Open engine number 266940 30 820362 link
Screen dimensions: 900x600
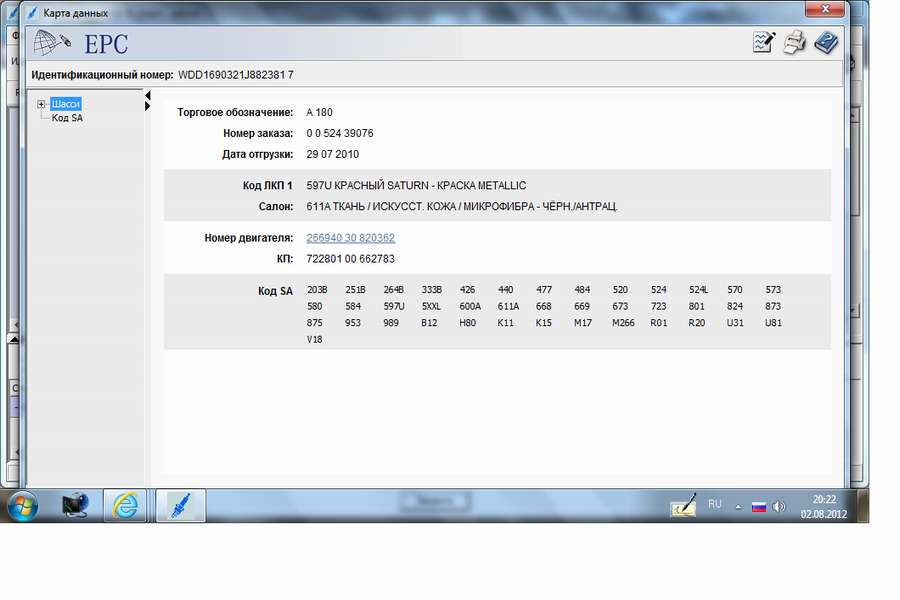click(350, 238)
